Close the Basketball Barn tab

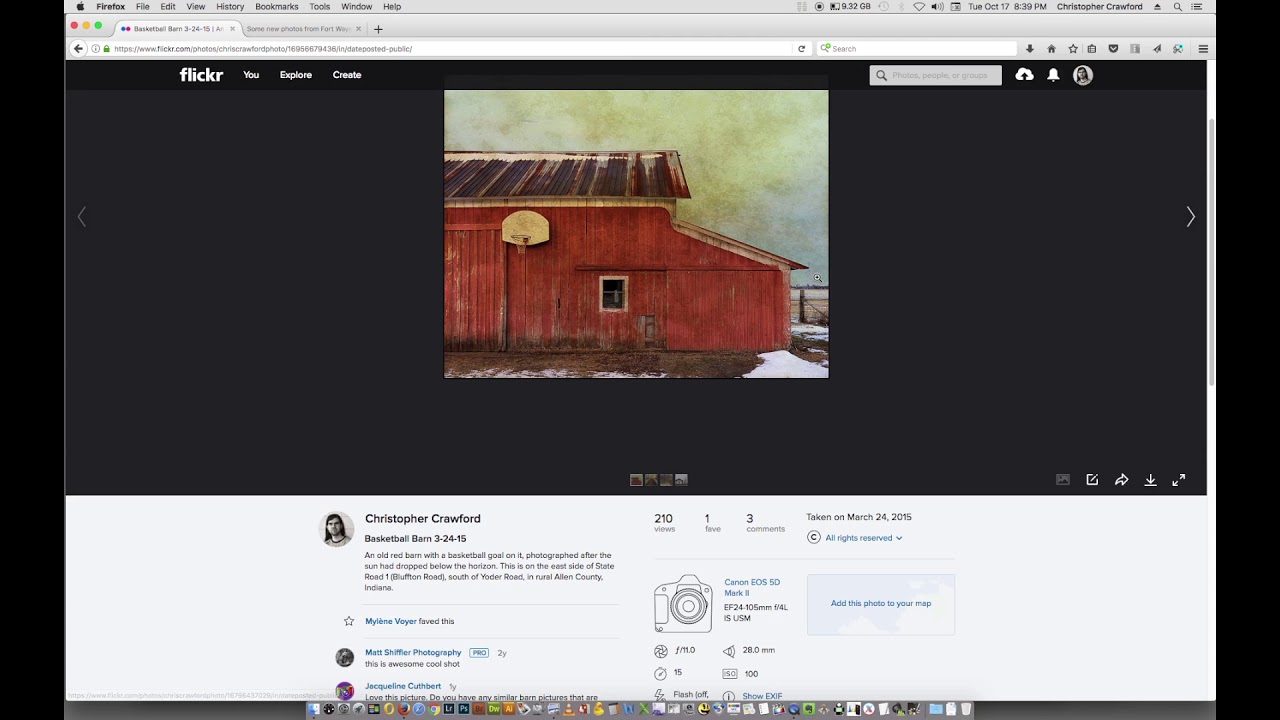(x=232, y=29)
